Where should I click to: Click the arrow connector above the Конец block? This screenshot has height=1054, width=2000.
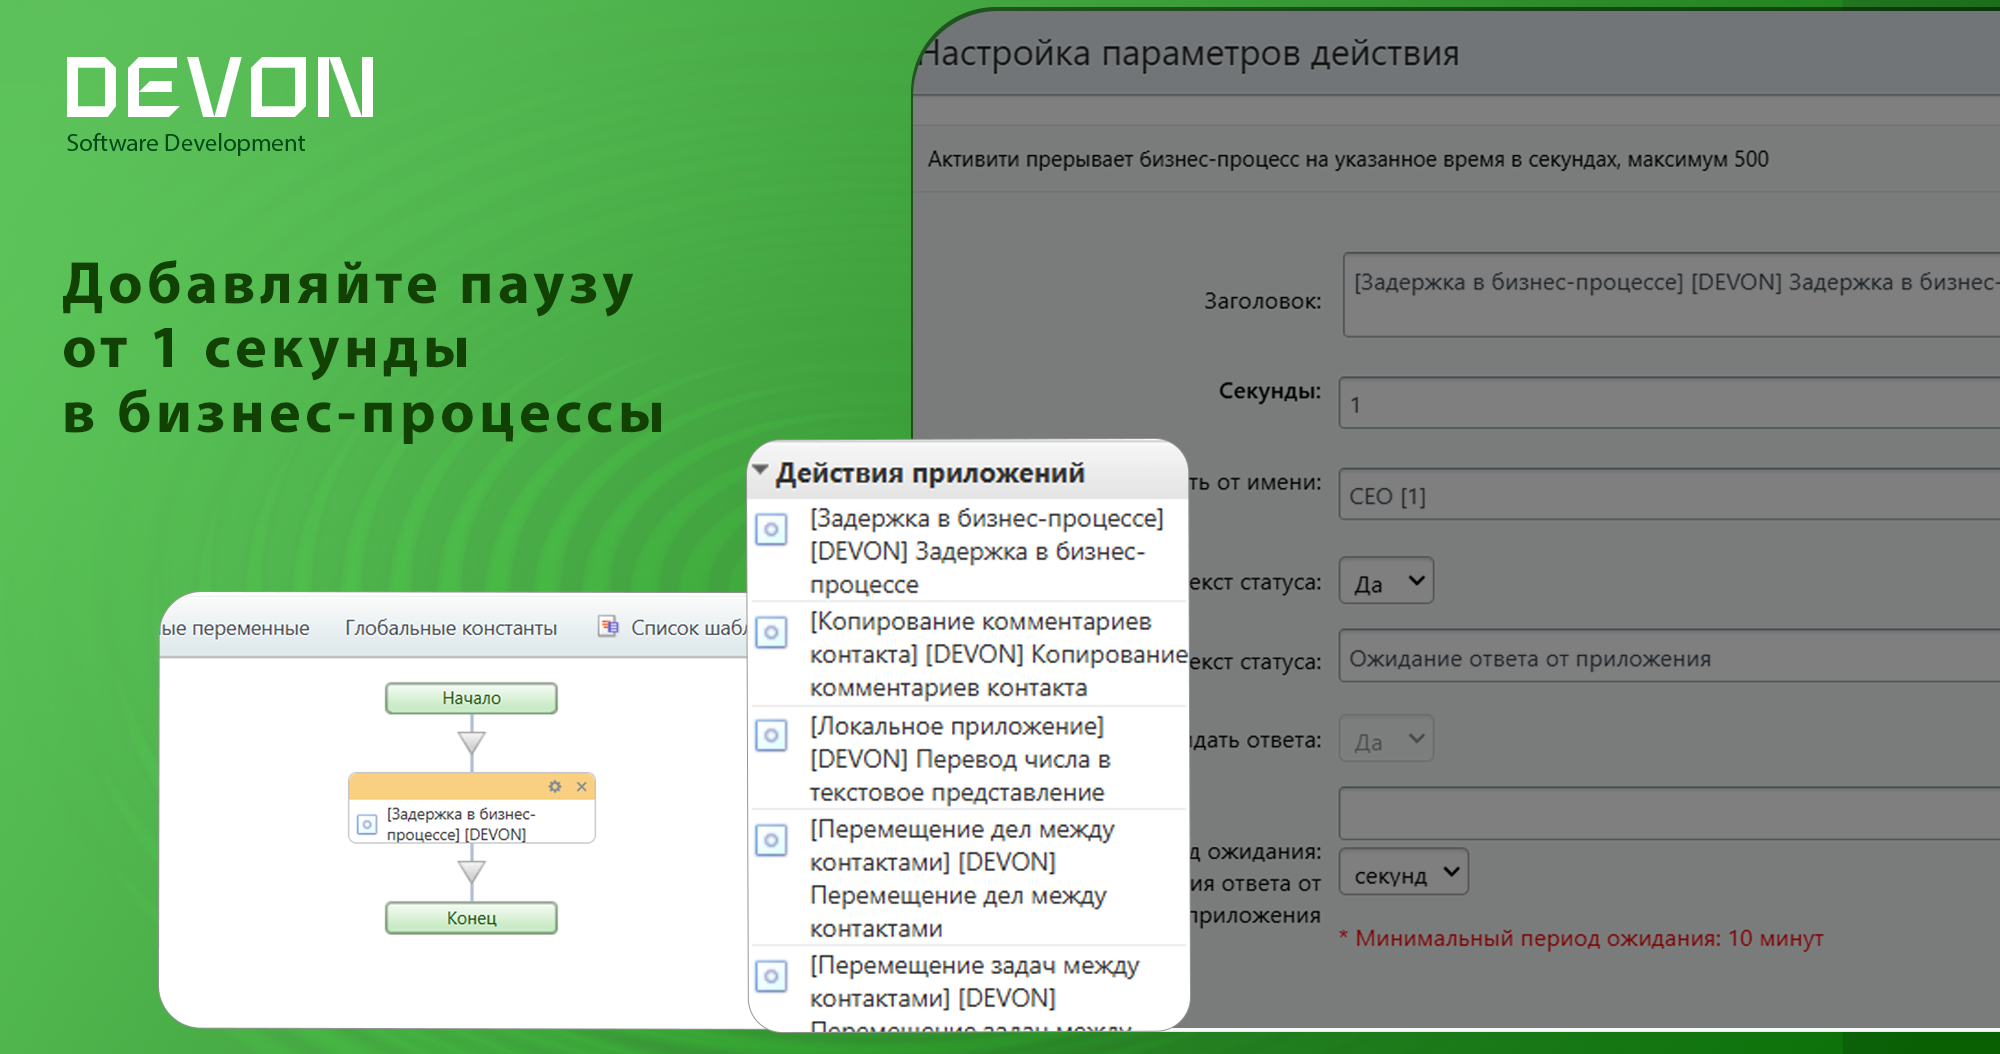[471, 873]
